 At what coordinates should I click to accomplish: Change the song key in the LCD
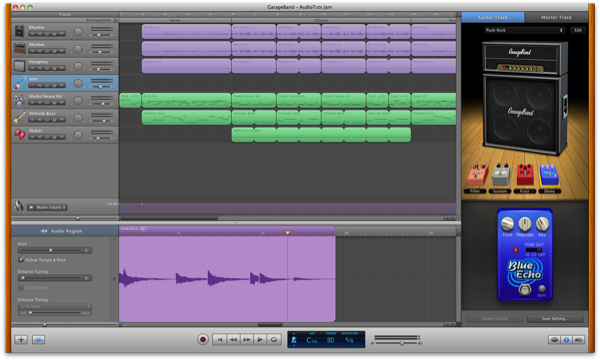coord(311,340)
